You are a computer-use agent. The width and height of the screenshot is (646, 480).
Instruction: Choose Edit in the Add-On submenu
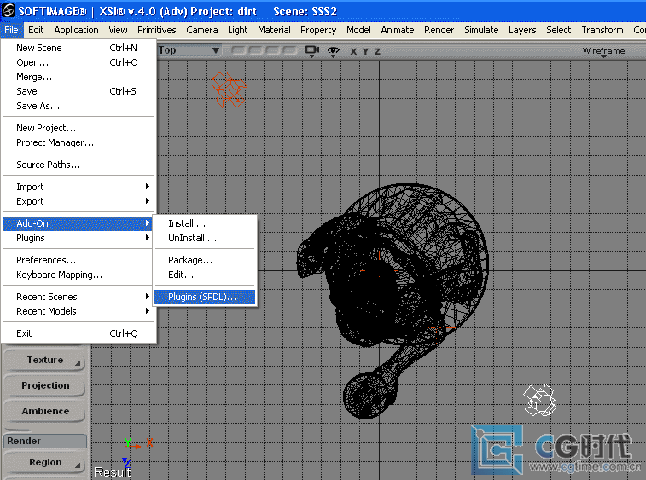(x=205, y=275)
